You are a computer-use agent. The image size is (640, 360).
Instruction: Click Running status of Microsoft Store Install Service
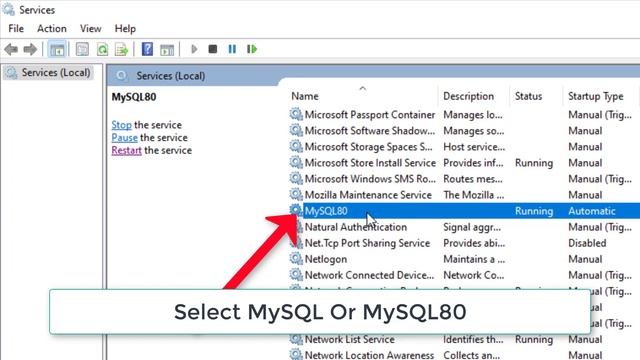coord(534,163)
